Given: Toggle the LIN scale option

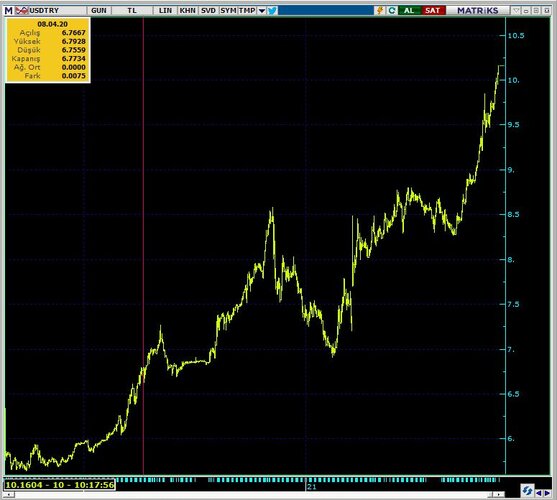Looking at the screenshot, I should point(165,11).
